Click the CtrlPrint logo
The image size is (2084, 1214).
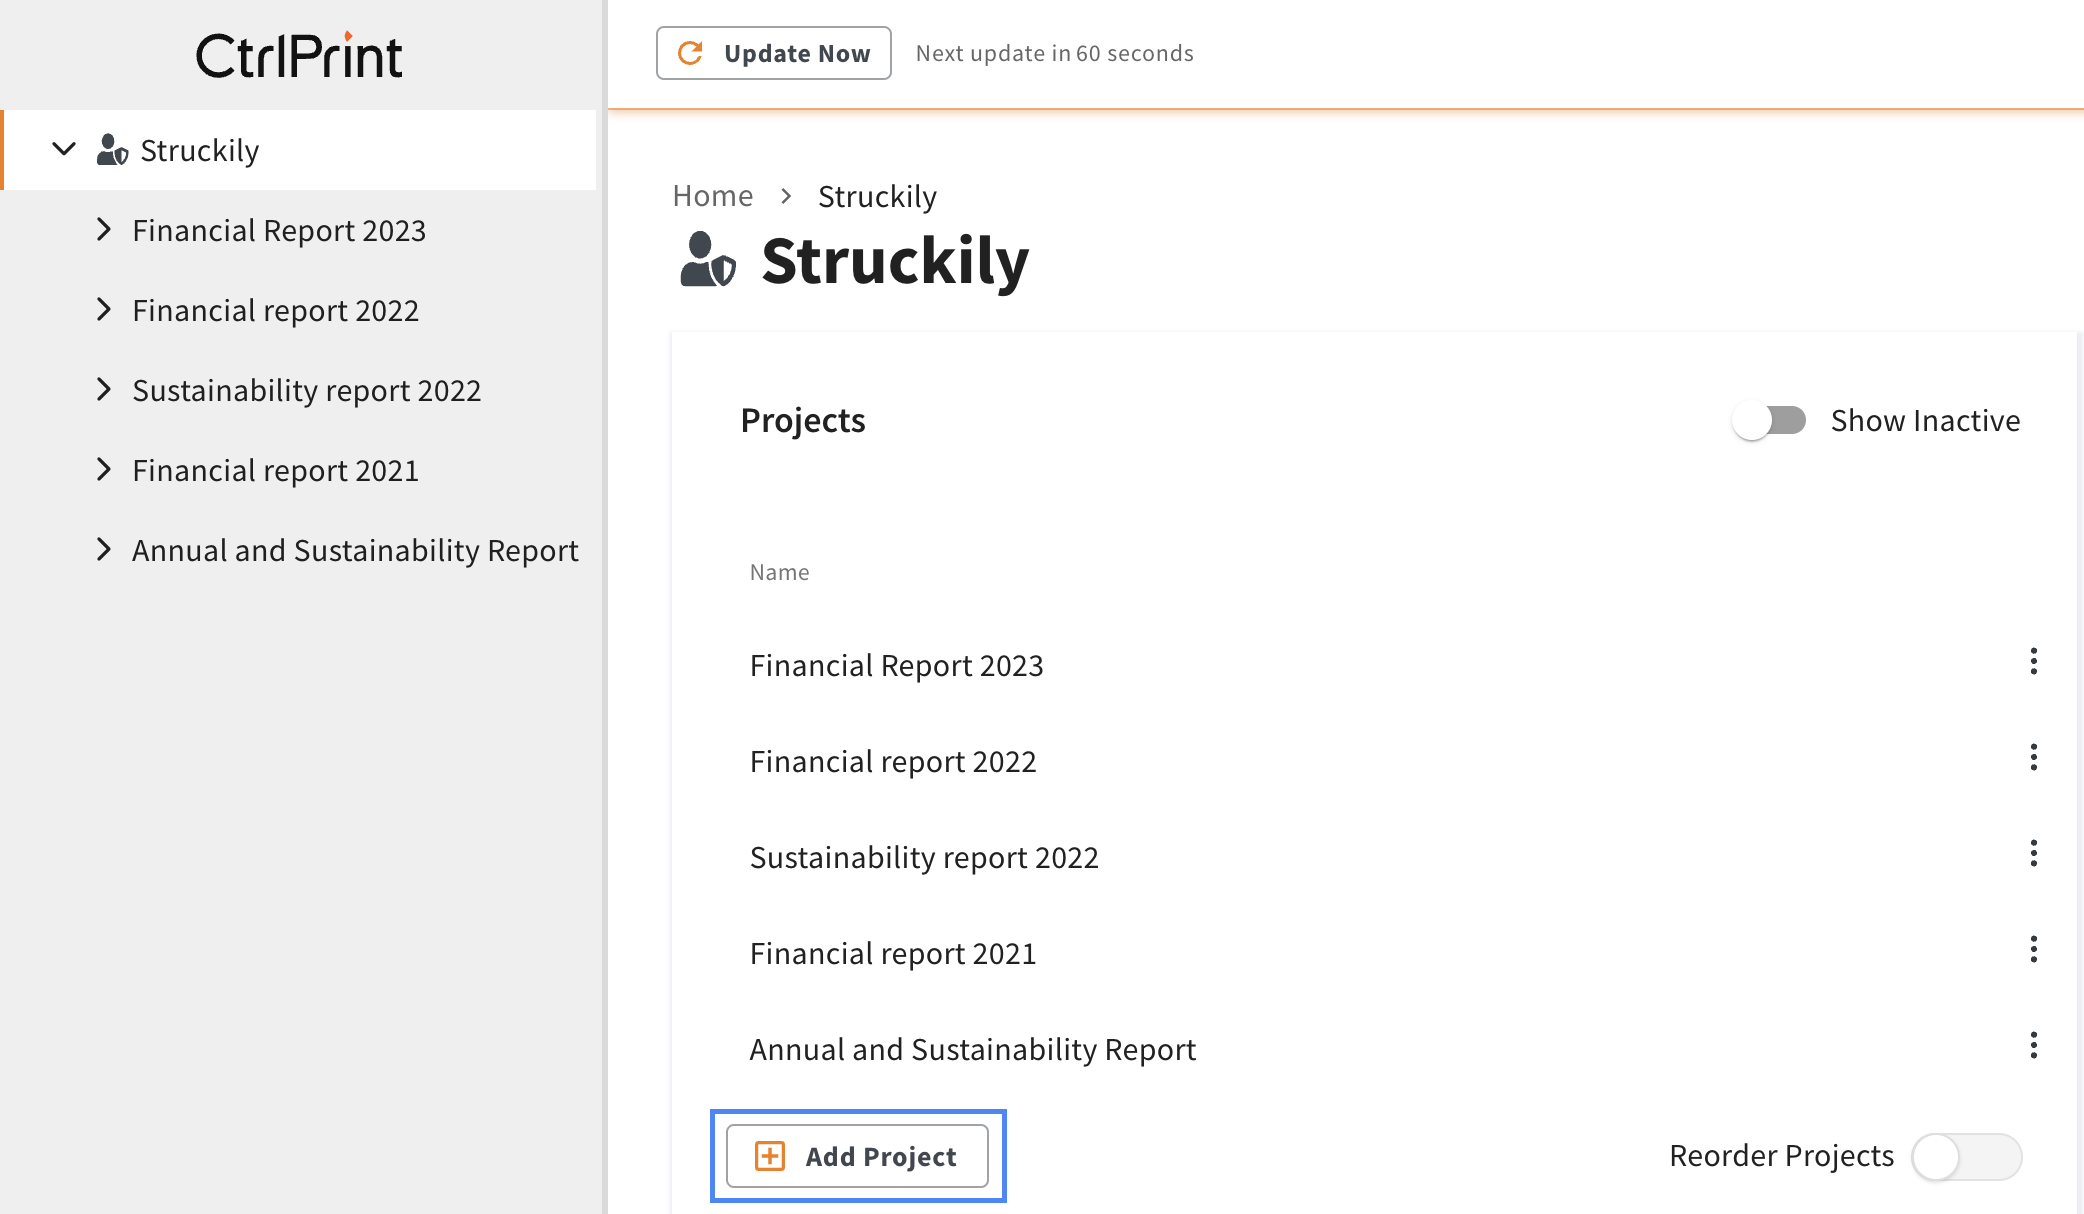299,56
